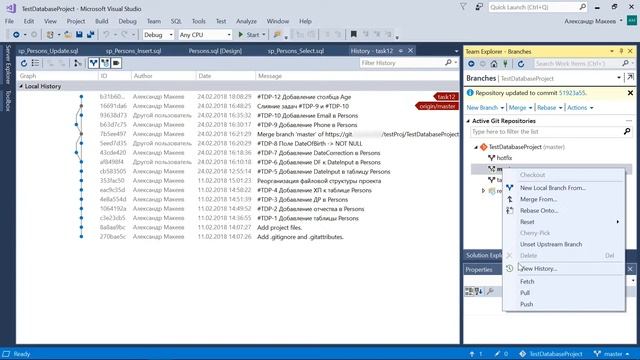This screenshot has width=640, height=360.
Task: Click the bookmark icon in main toolbar
Action: click(x=354, y=35)
